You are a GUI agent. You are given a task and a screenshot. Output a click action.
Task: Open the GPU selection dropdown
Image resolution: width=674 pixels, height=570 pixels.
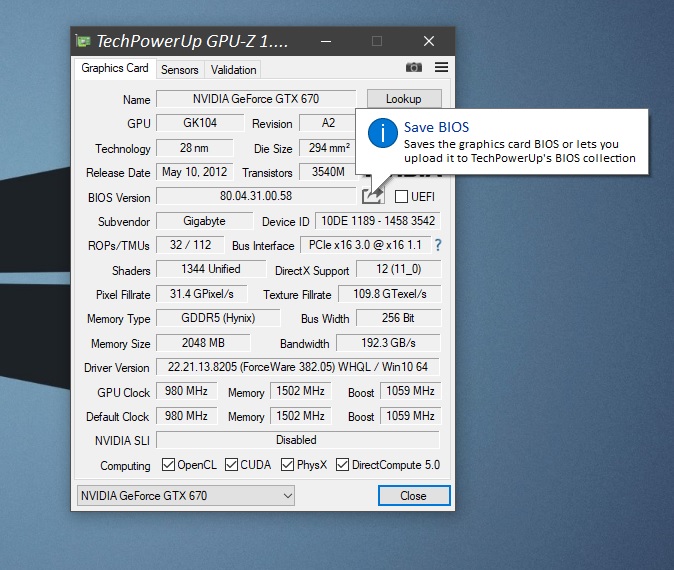coord(186,495)
